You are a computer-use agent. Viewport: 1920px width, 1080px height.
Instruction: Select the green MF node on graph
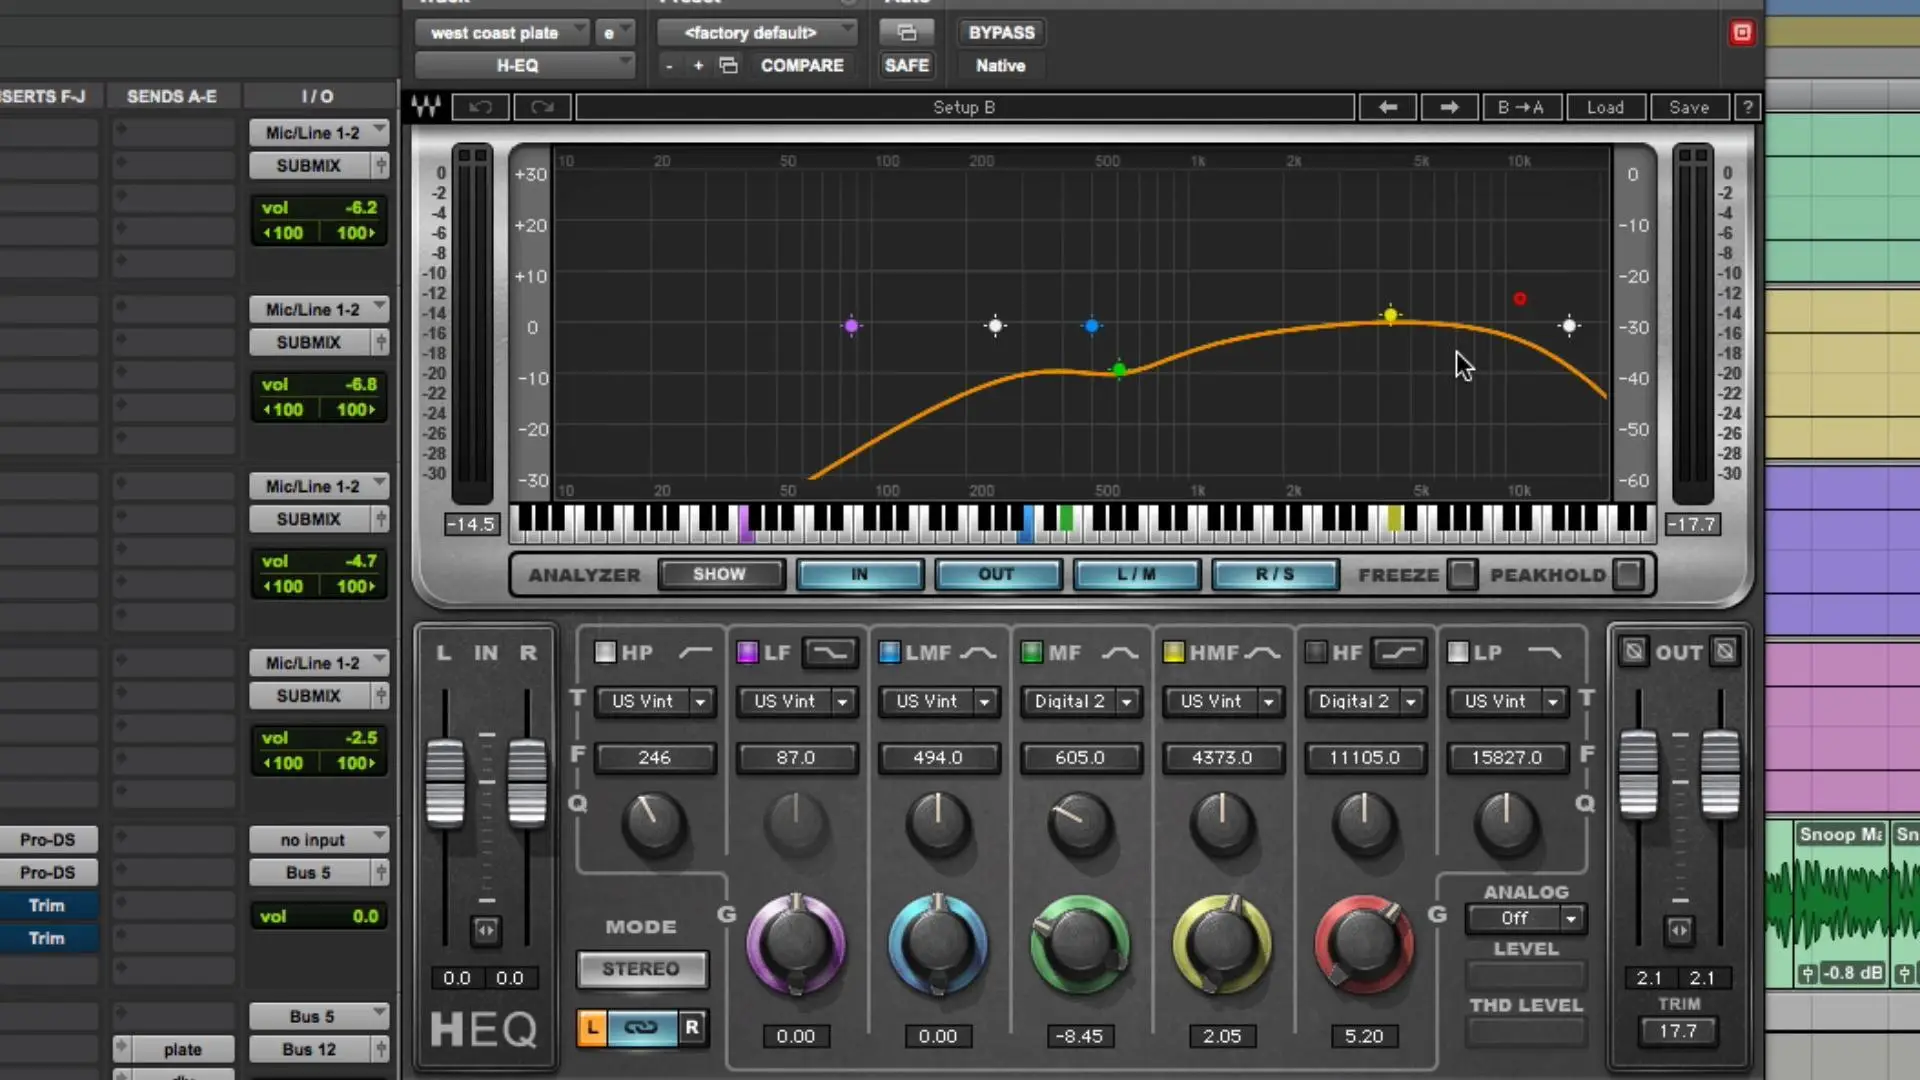click(x=1119, y=370)
